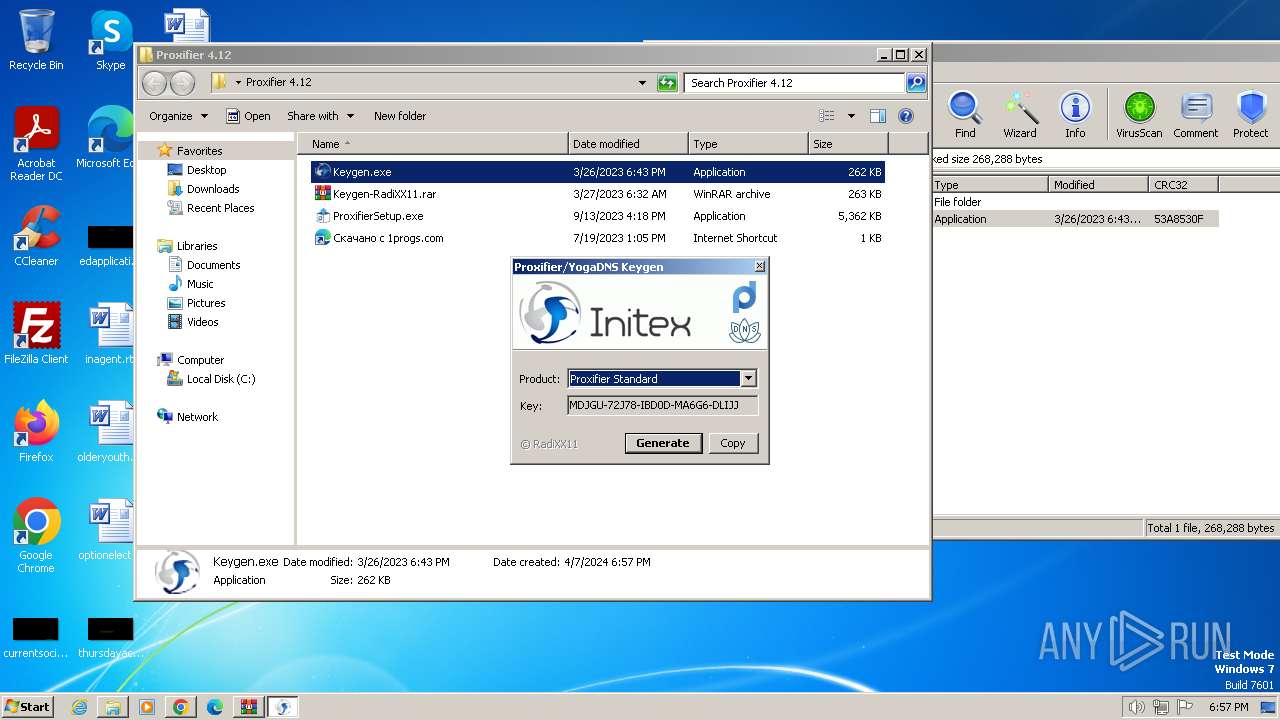Screen dimensions: 1280x720
Task: Open the Recycle Bin desktop icon
Action: click(x=36, y=40)
